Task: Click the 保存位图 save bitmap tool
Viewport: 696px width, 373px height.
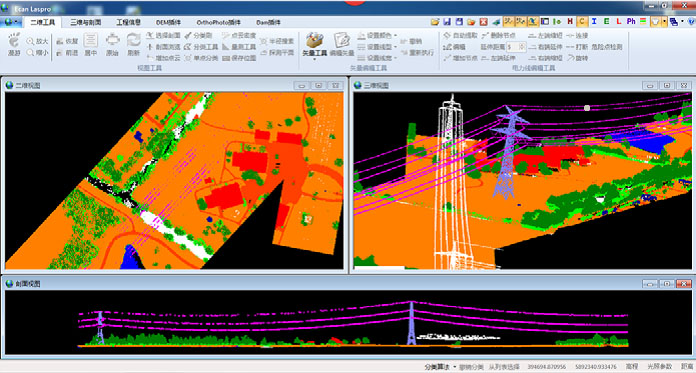Action: pyautogui.click(x=239, y=58)
